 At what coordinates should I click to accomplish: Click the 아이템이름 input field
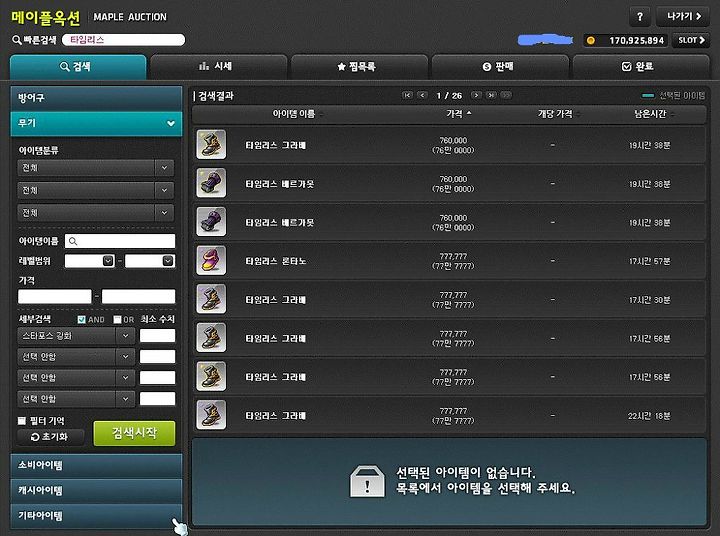[x=120, y=241]
